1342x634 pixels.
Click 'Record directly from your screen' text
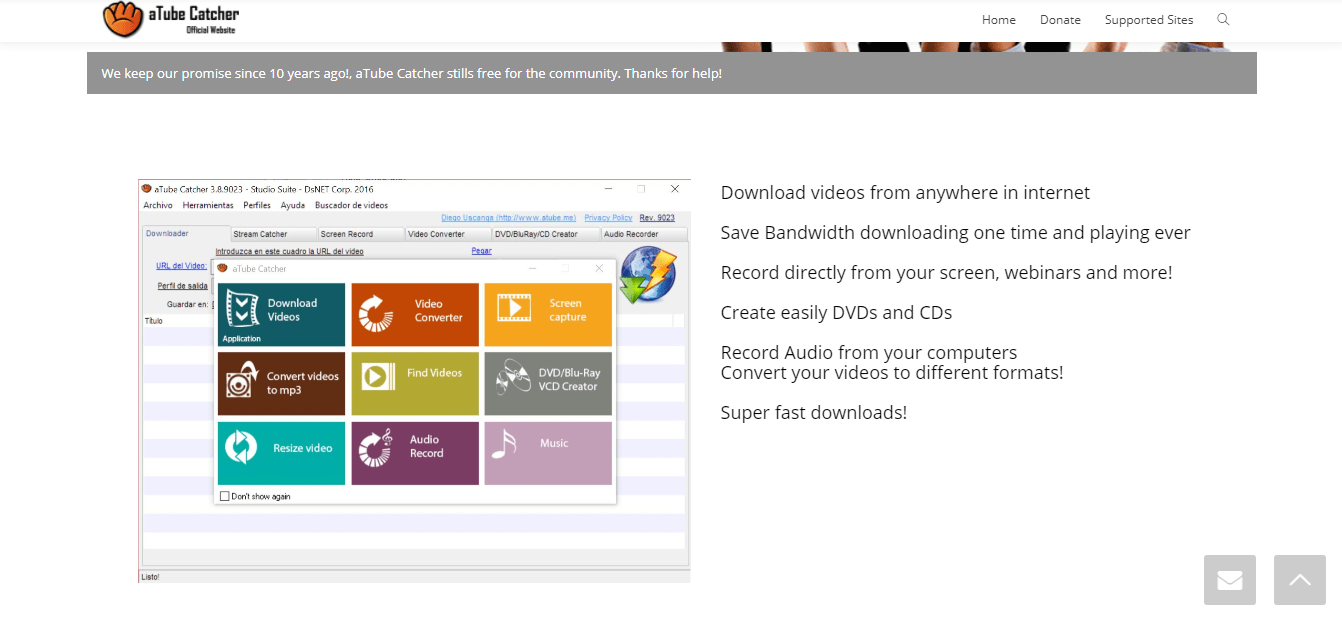click(x=946, y=273)
